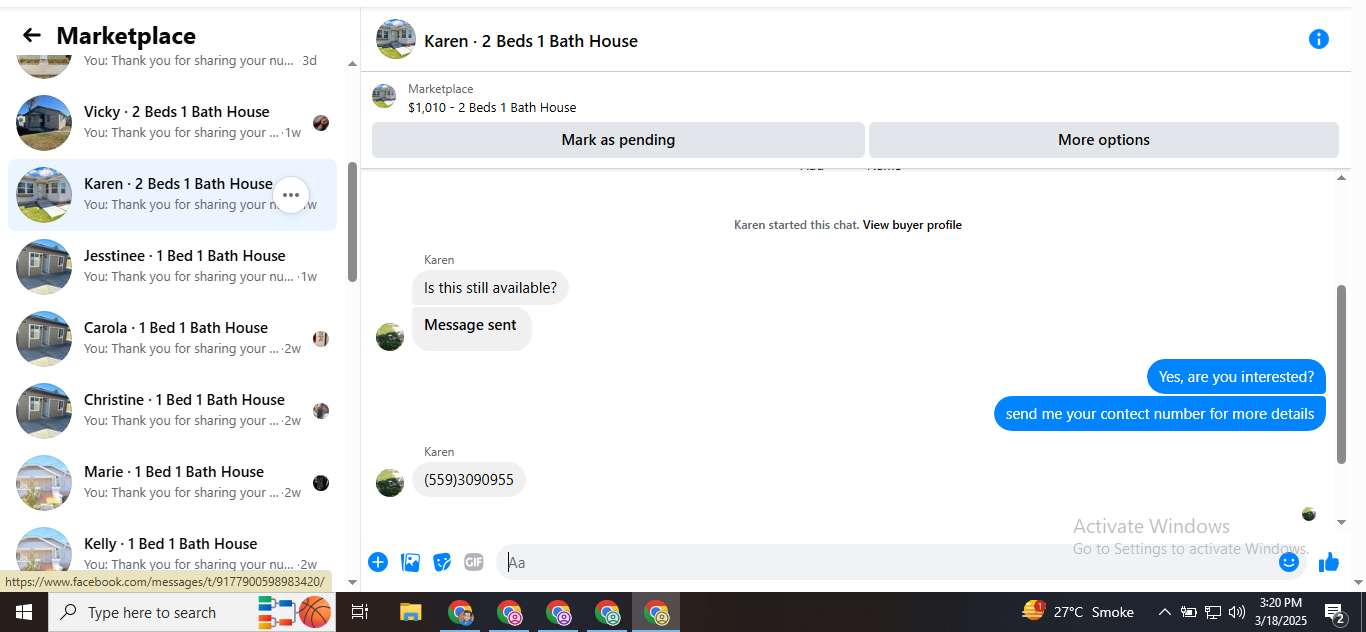This screenshot has height=632, width=1366.
Task: Click Vicky's seen avatar in chat list
Action: point(321,123)
